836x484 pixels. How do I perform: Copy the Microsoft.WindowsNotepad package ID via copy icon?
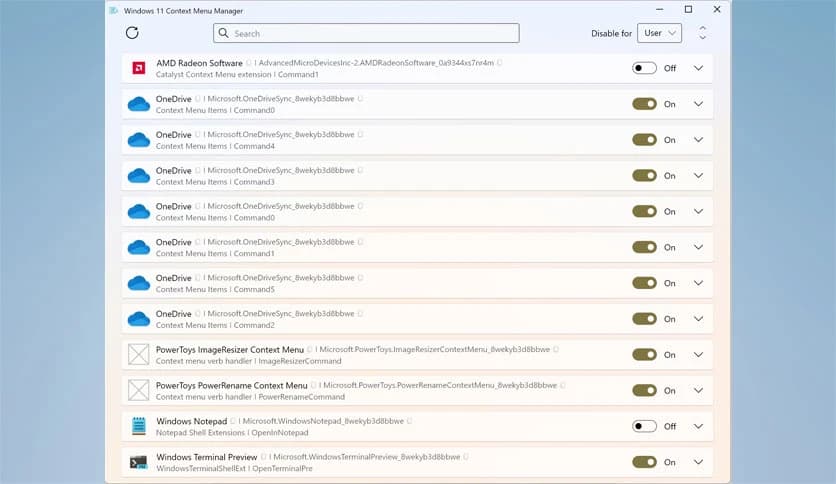pyautogui.click(x=409, y=421)
